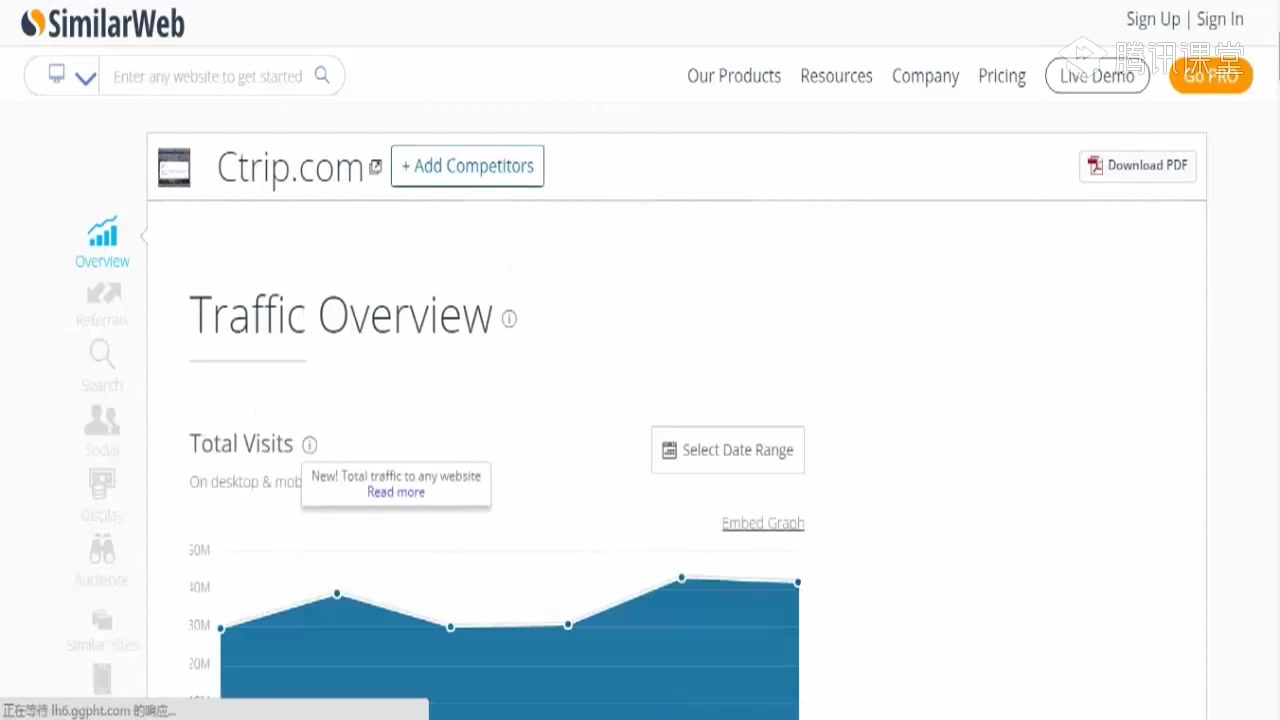Click the Total Visits heading text

pos(241,444)
